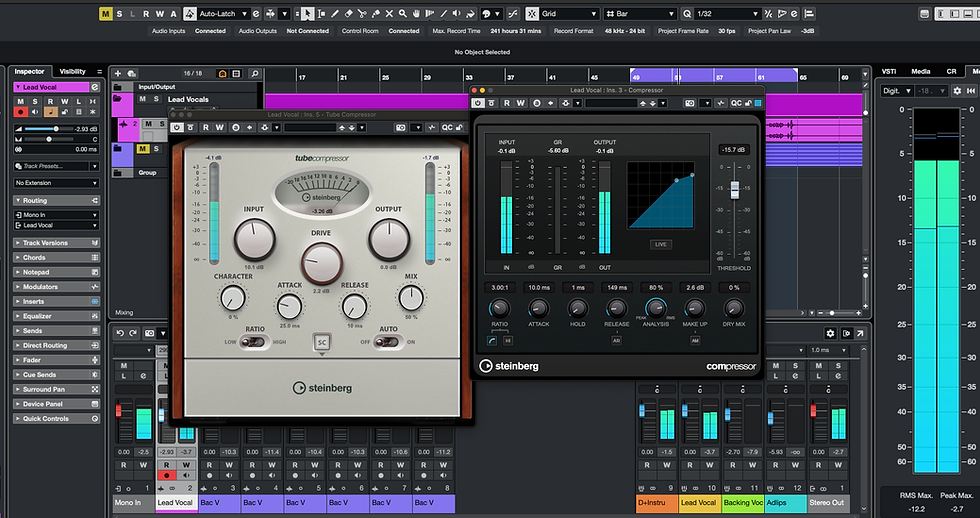This screenshot has width=980, height=518.
Task: Select the Range Selection tool
Action: 321,14
